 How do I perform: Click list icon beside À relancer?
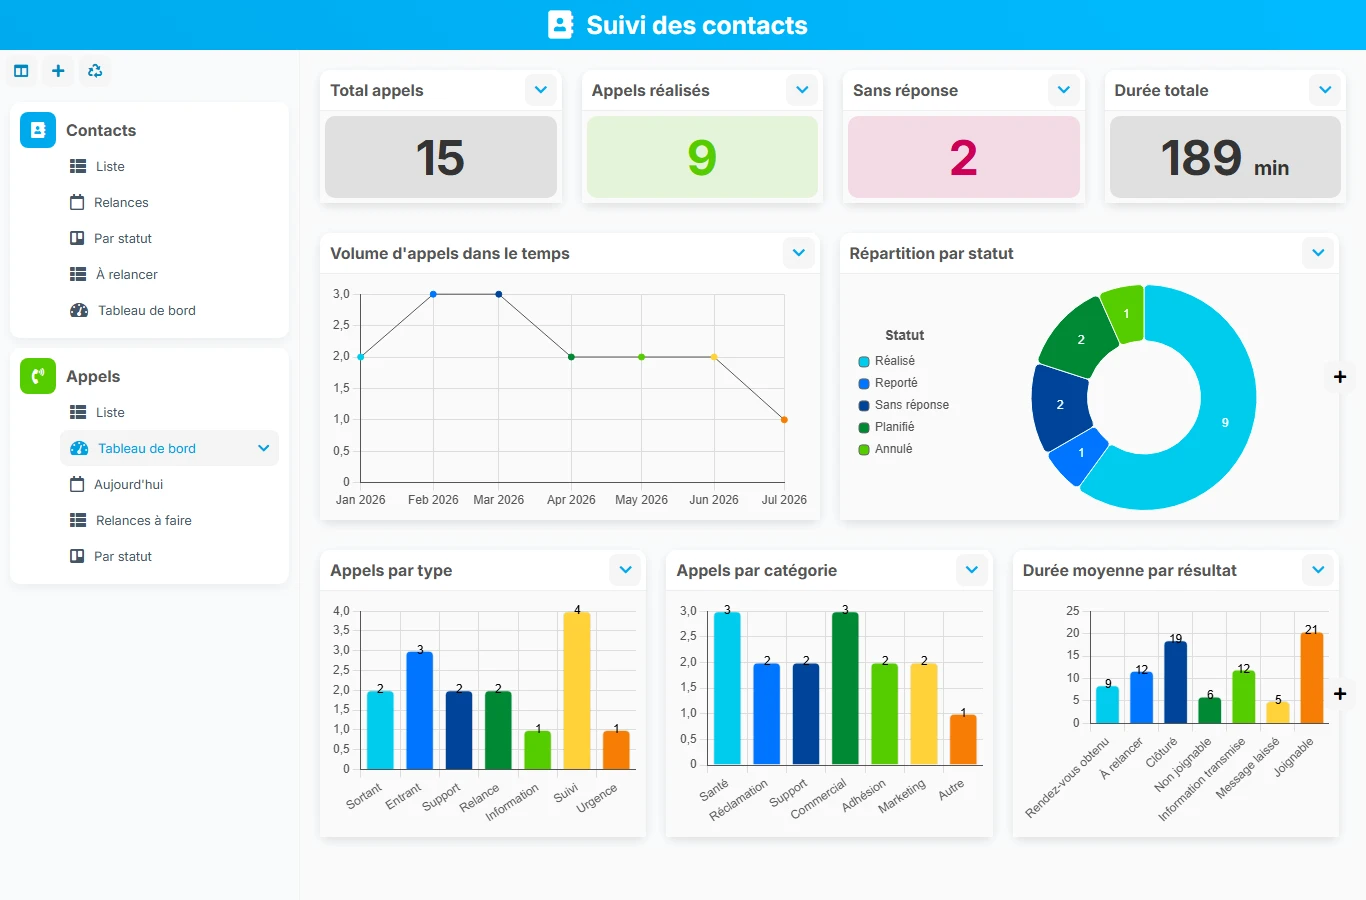[x=78, y=274]
